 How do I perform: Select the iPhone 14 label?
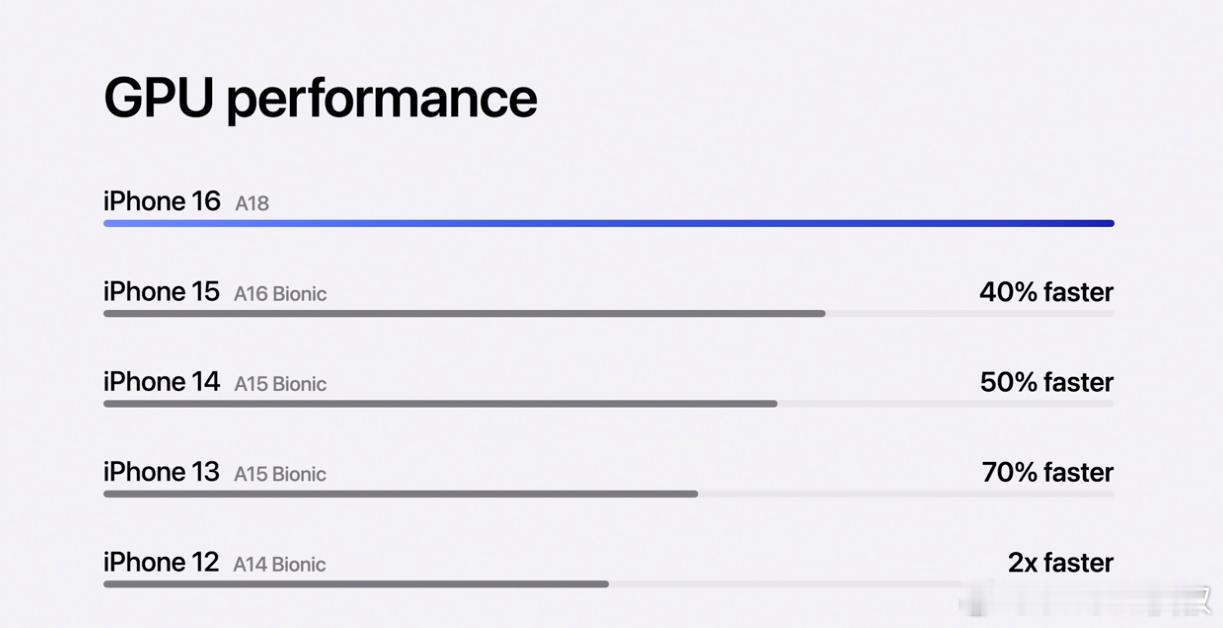coord(162,382)
